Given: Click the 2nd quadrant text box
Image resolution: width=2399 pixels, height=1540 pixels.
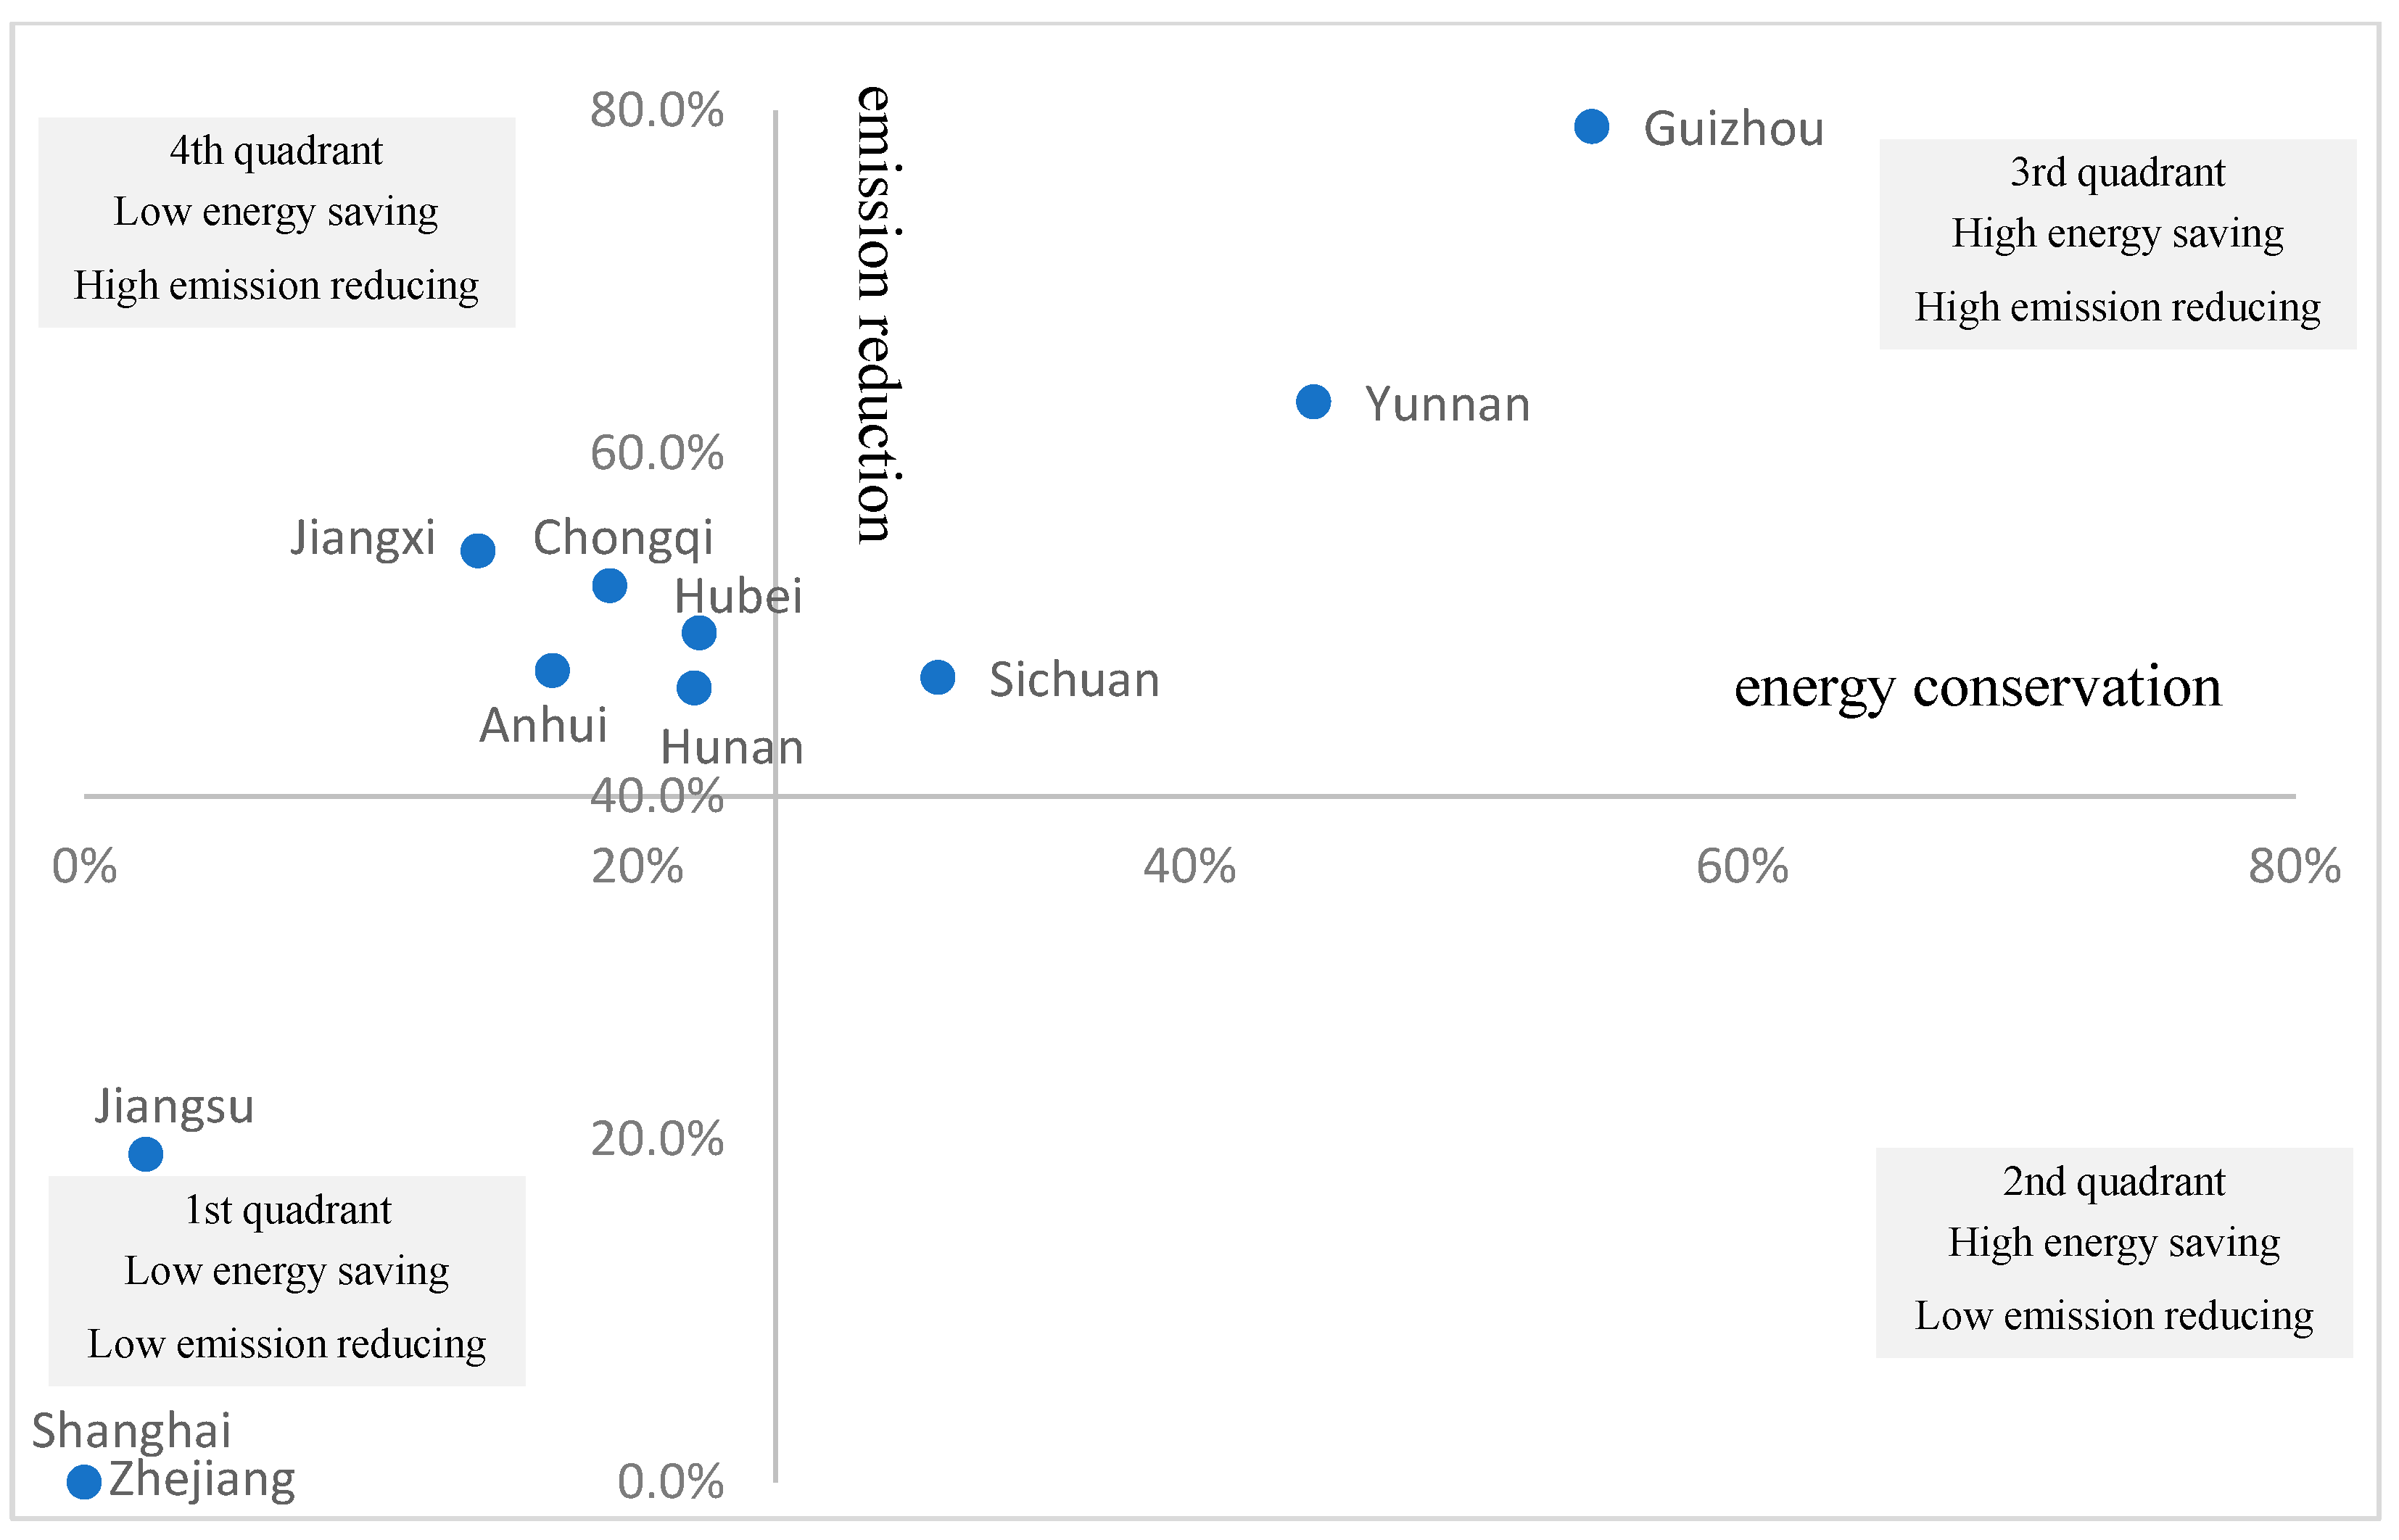Looking at the screenshot, I should click(2113, 1252).
